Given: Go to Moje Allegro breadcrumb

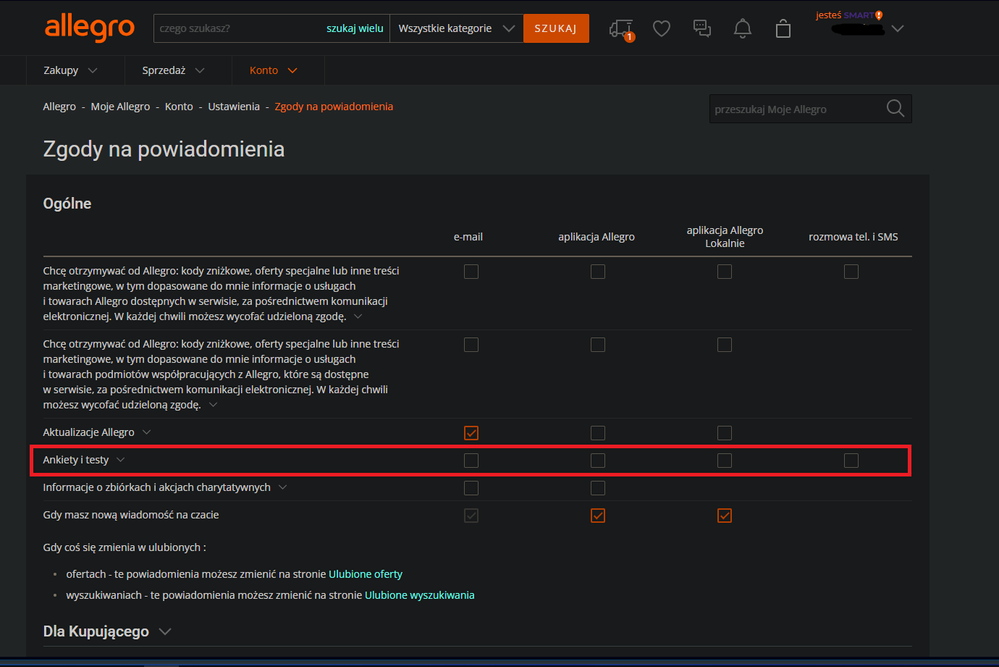Looking at the screenshot, I should tap(120, 106).
